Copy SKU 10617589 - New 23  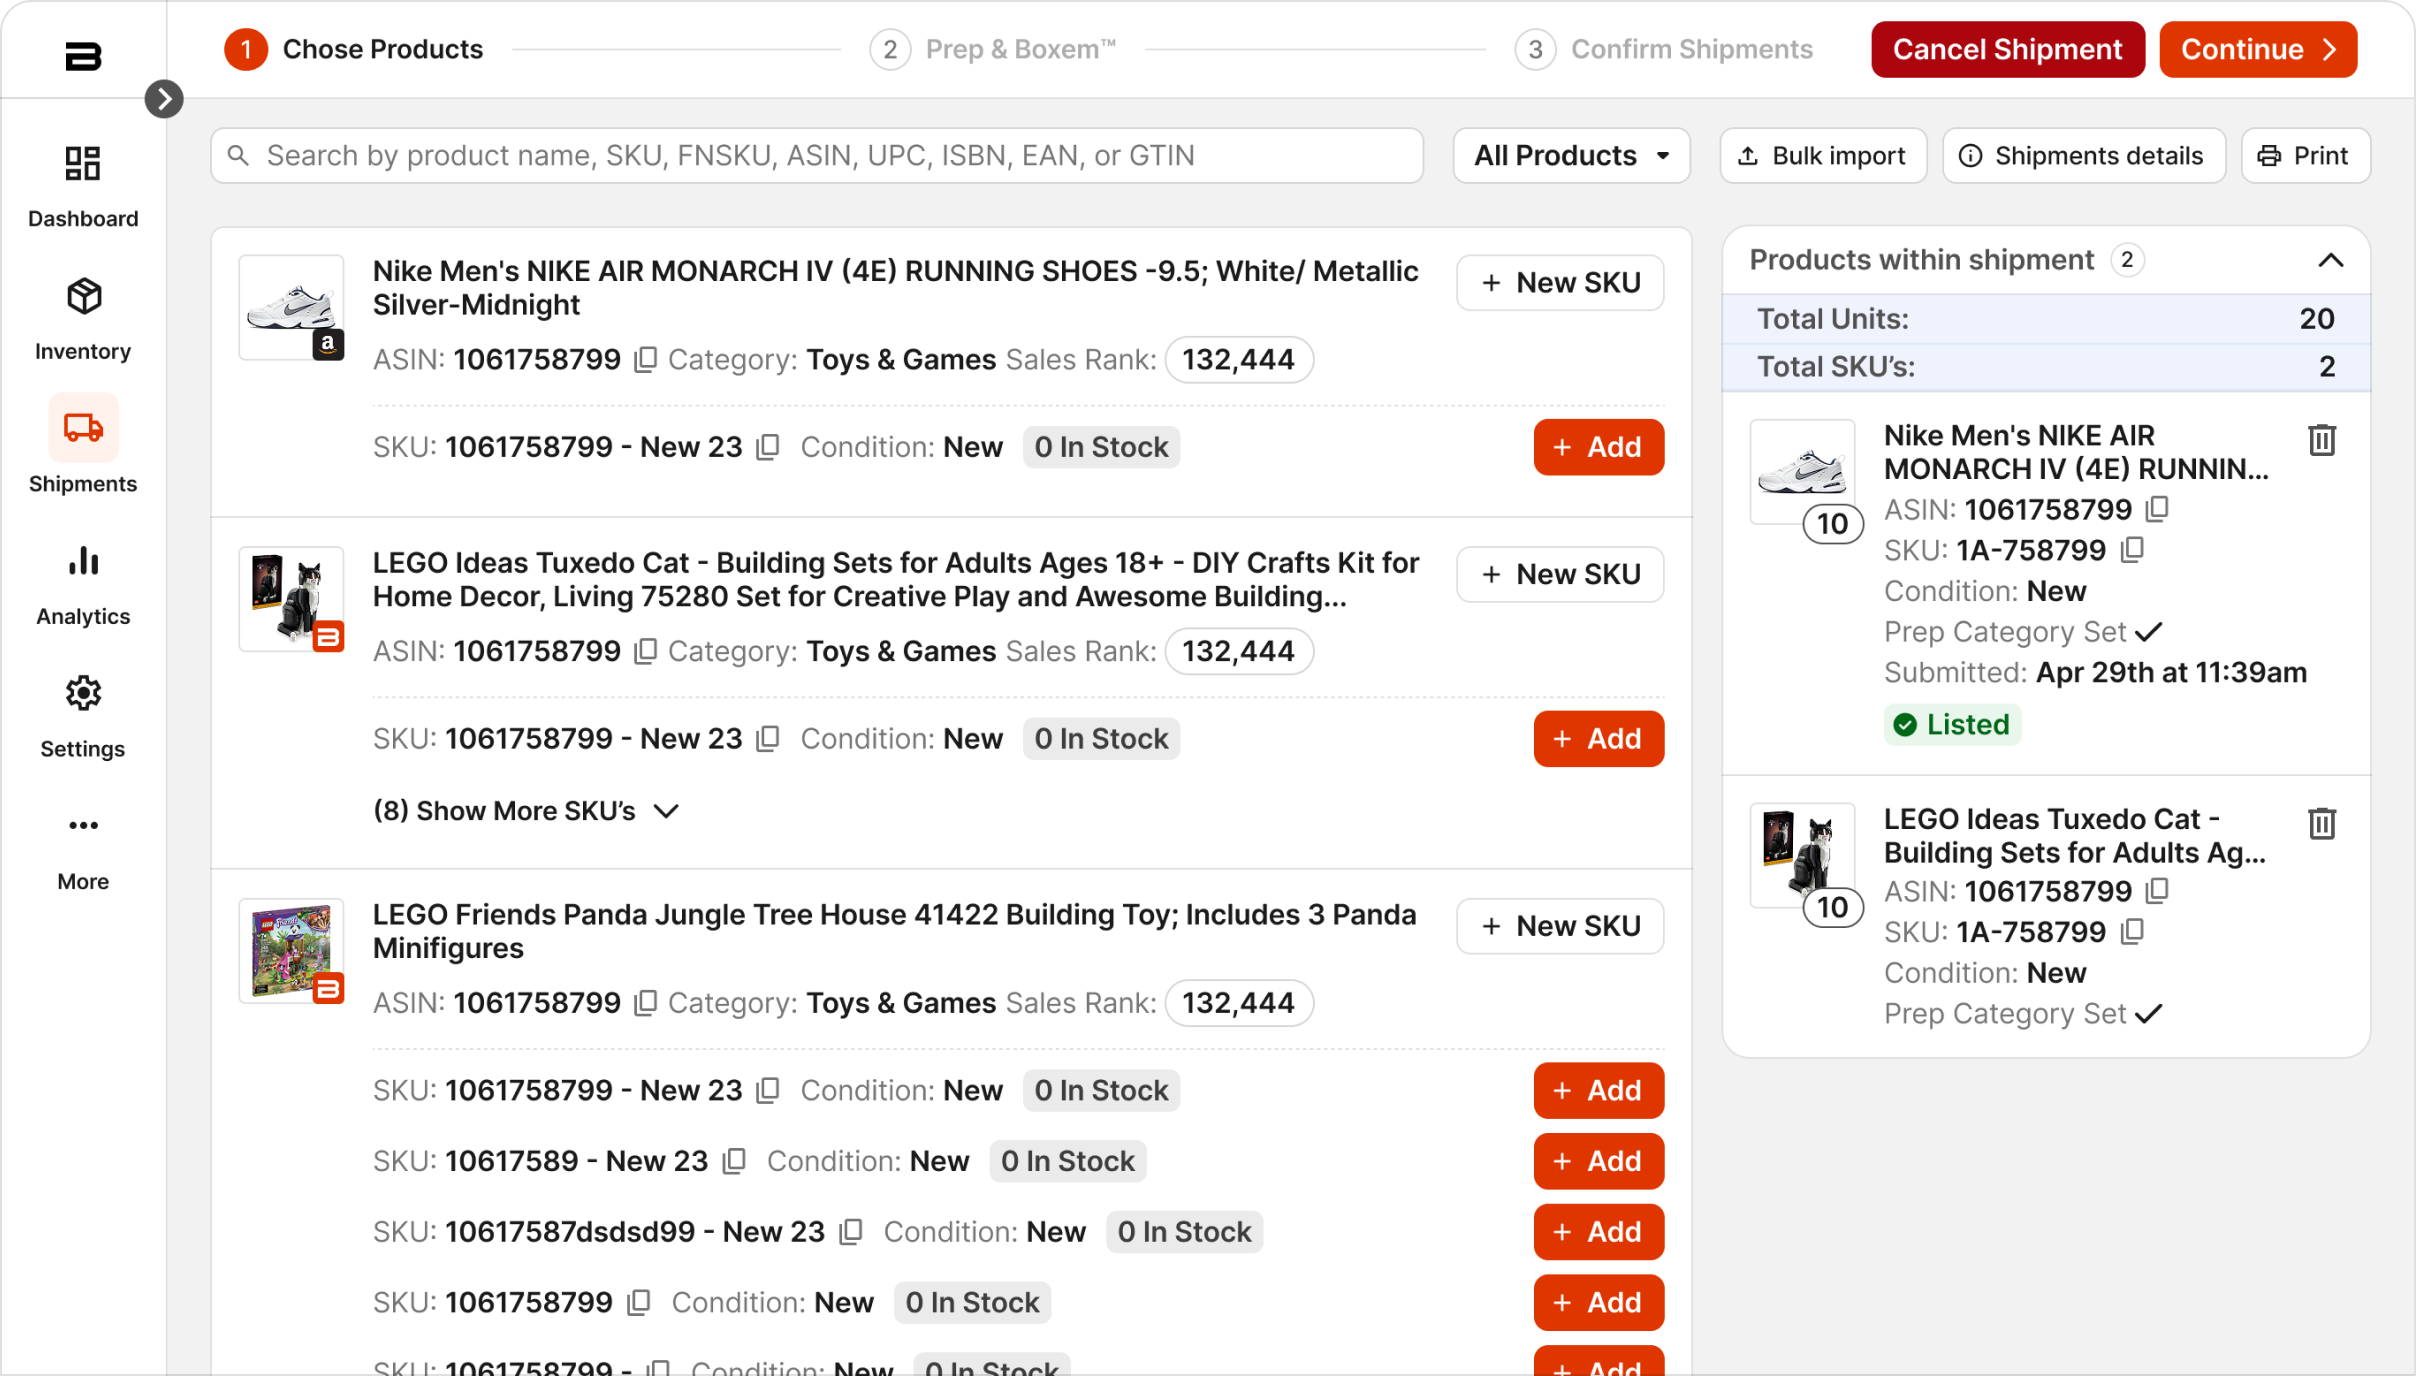coord(734,1162)
